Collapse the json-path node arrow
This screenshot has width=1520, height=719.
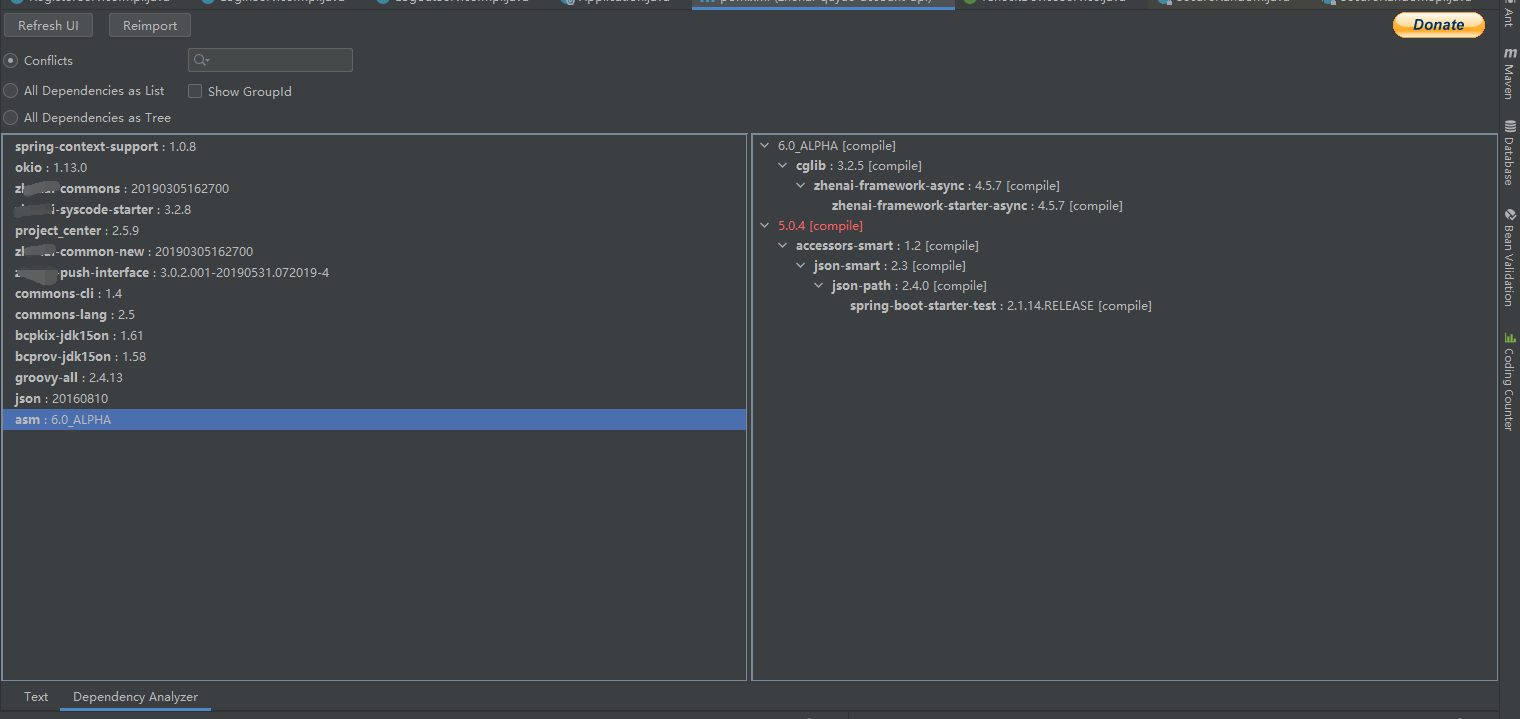820,286
